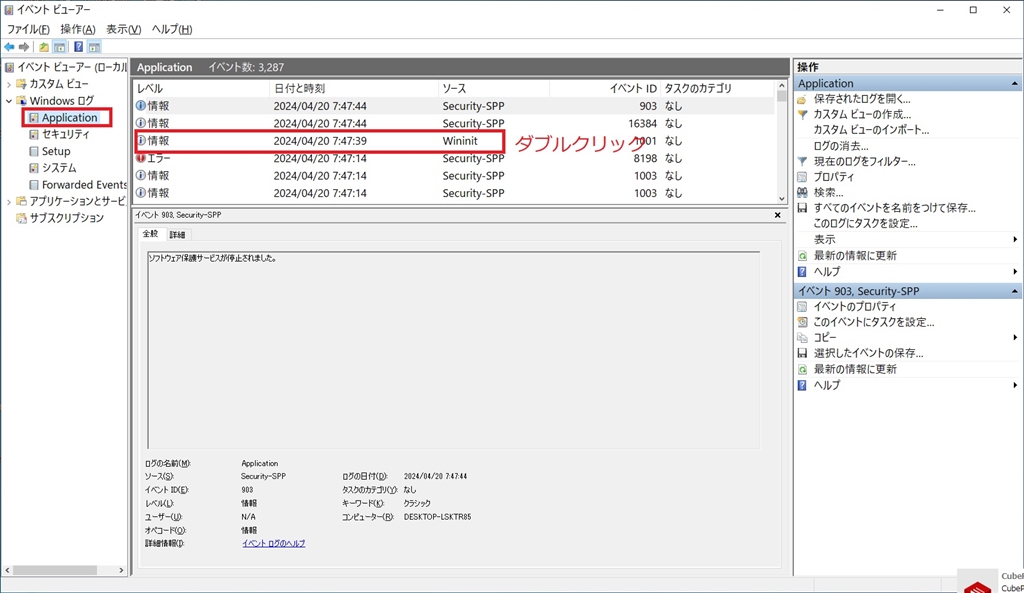
Task: Click the error icon on the エラー event row
Action: click(140, 158)
